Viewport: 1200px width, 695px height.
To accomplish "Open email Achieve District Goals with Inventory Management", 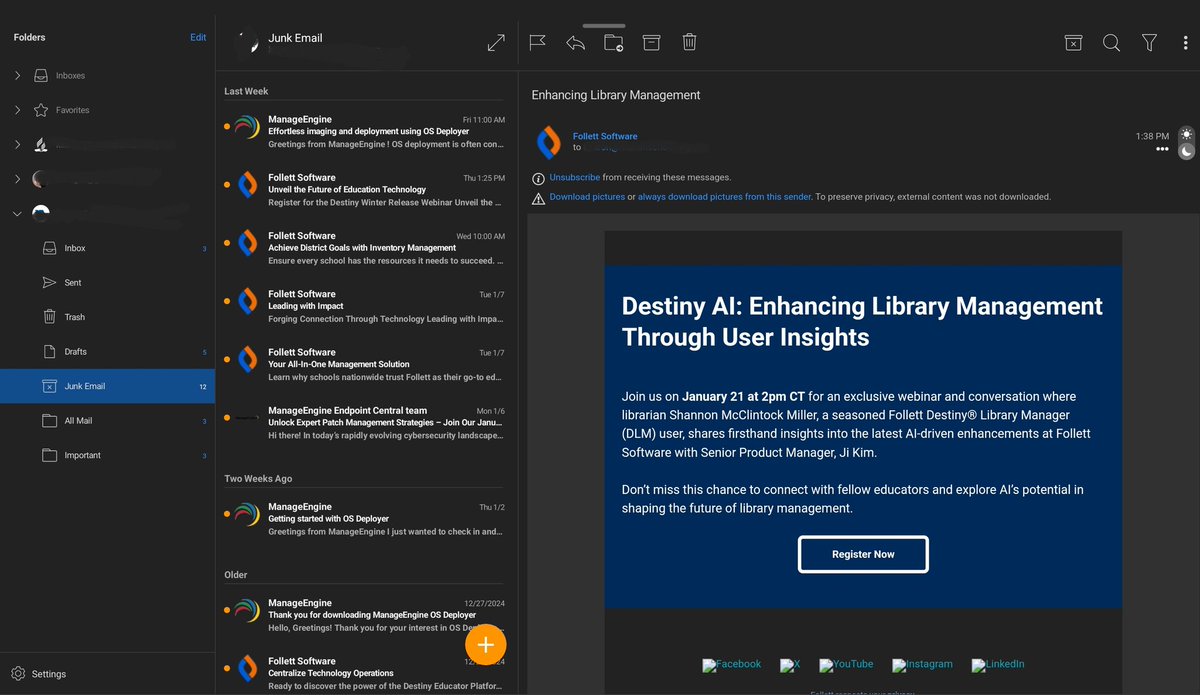I will [x=366, y=248].
